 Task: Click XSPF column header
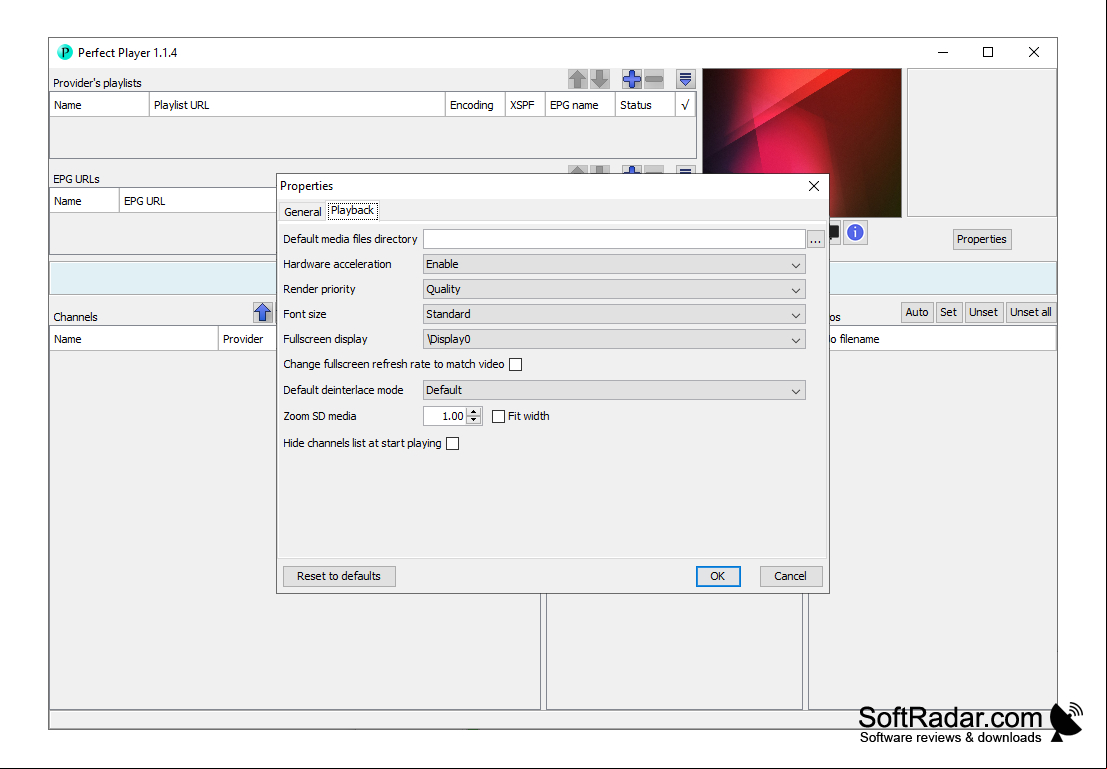click(525, 105)
